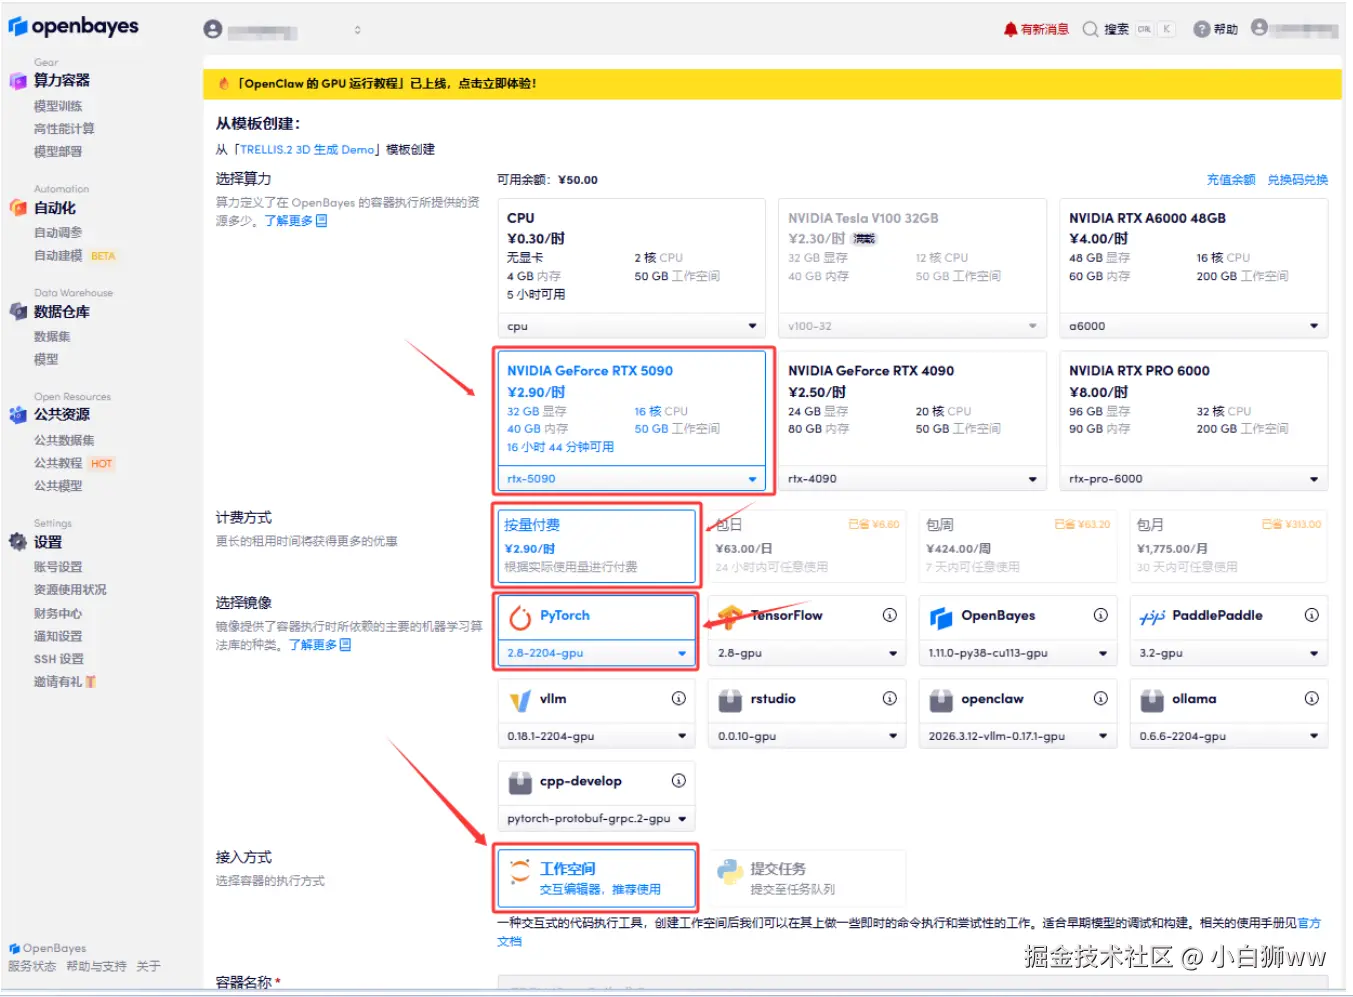This screenshot has height=997, width=1353.
Task: Open the account switcher next to username
Action: pos(357,30)
